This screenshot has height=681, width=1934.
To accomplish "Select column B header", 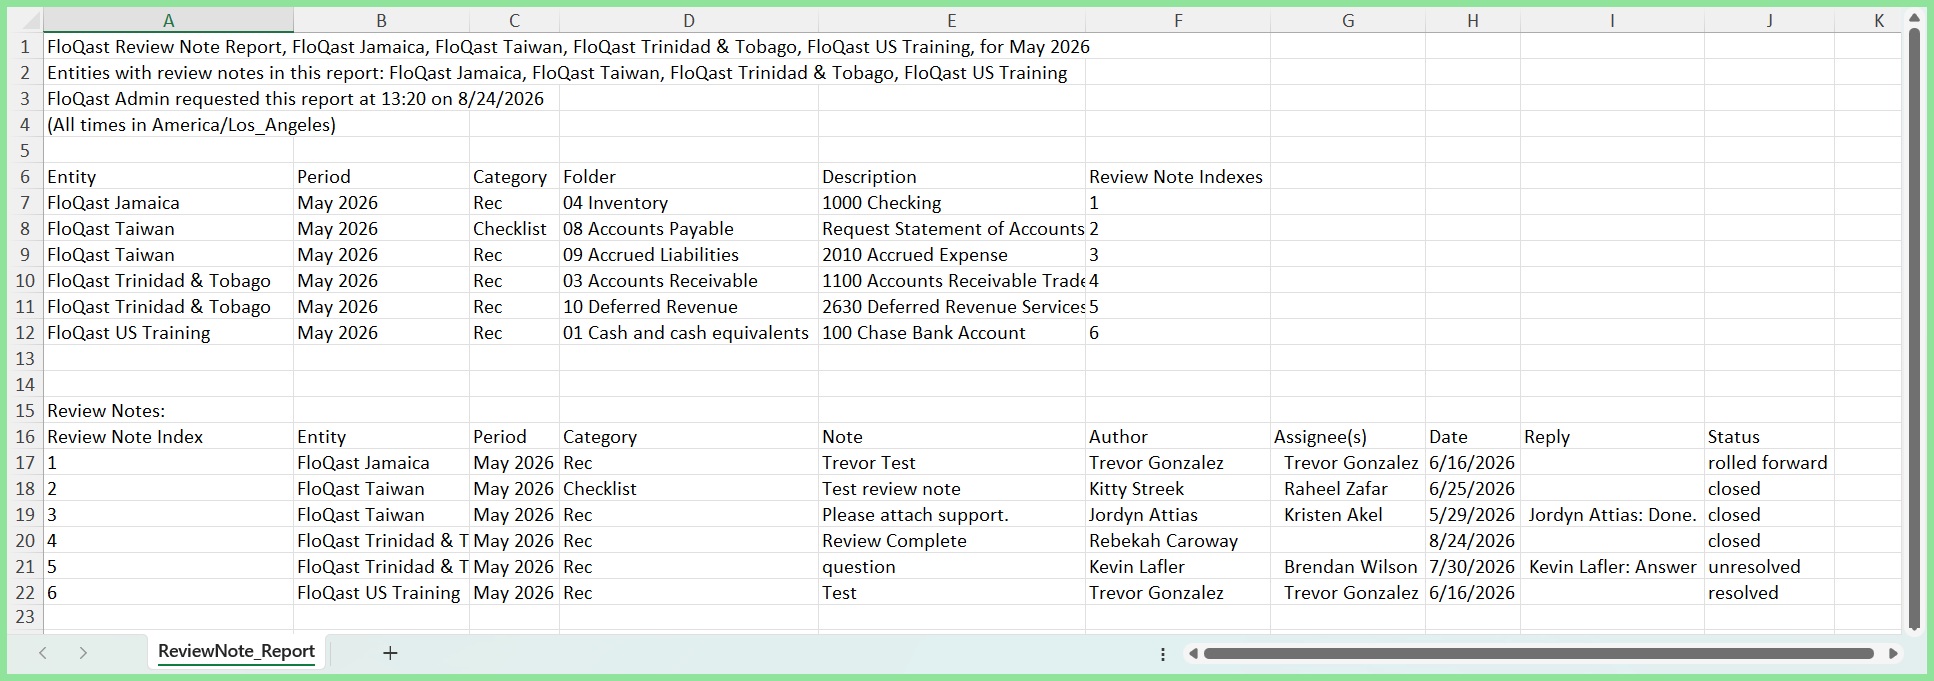I will 381,20.
